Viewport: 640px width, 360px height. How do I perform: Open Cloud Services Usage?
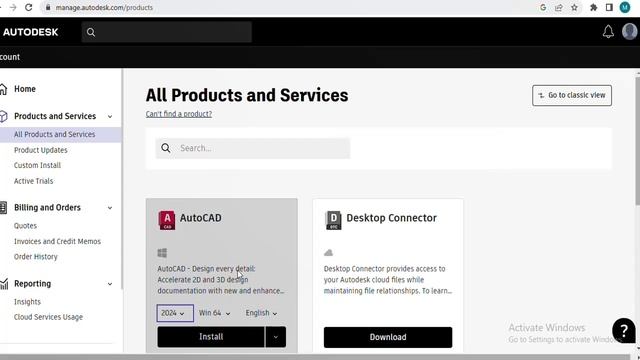point(49,317)
